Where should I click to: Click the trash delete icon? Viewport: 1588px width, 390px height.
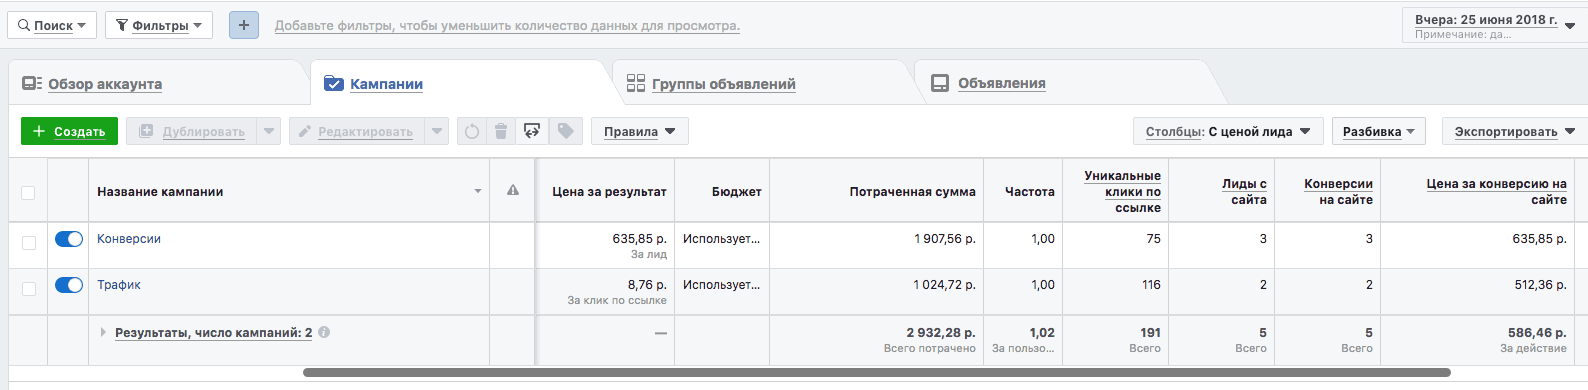click(501, 131)
